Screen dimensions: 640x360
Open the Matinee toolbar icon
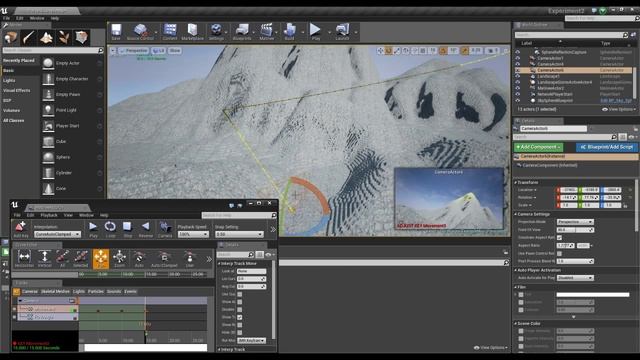point(267,32)
